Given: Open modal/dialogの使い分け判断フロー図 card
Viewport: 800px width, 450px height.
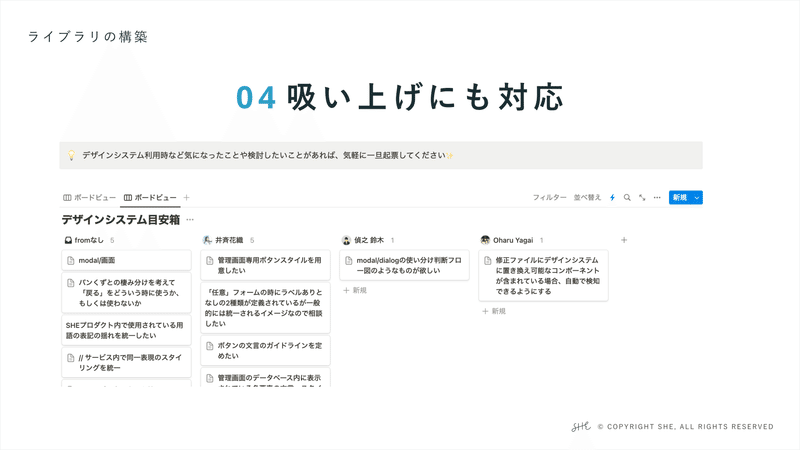Looking at the screenshot, I should click(x=404, y=265).
